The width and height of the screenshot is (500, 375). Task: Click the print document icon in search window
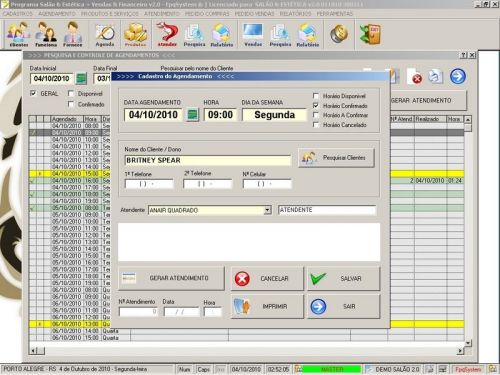tap(436, 76)
